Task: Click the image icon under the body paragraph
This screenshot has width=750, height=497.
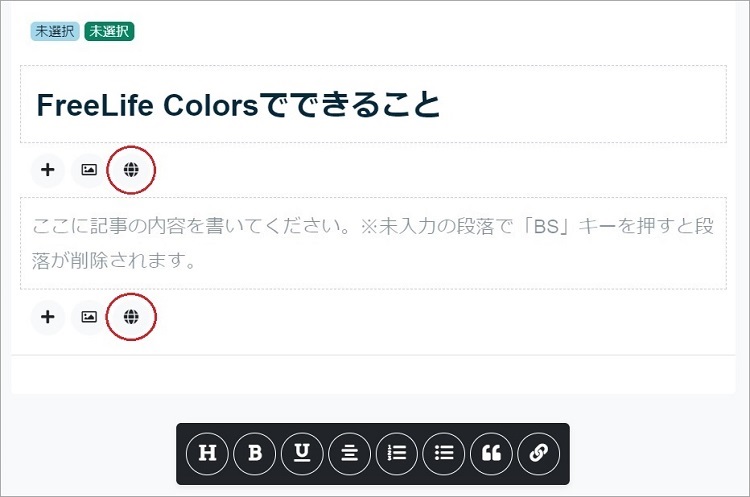Action: coord(89,317)
